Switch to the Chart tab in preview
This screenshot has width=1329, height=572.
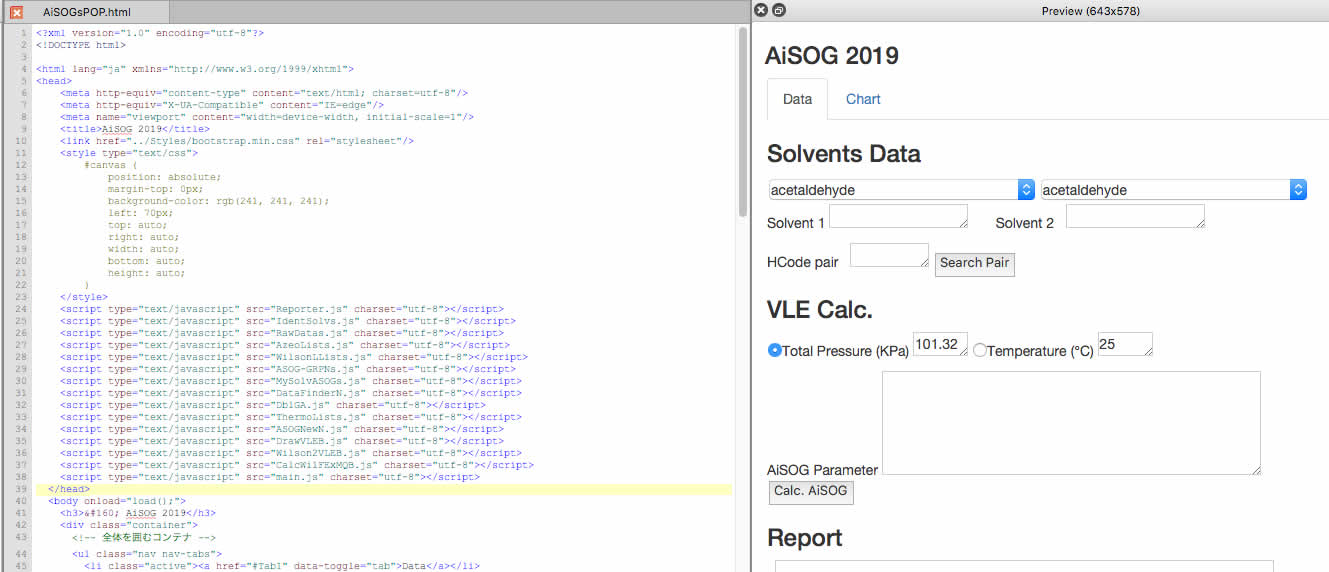click(863, 99)
